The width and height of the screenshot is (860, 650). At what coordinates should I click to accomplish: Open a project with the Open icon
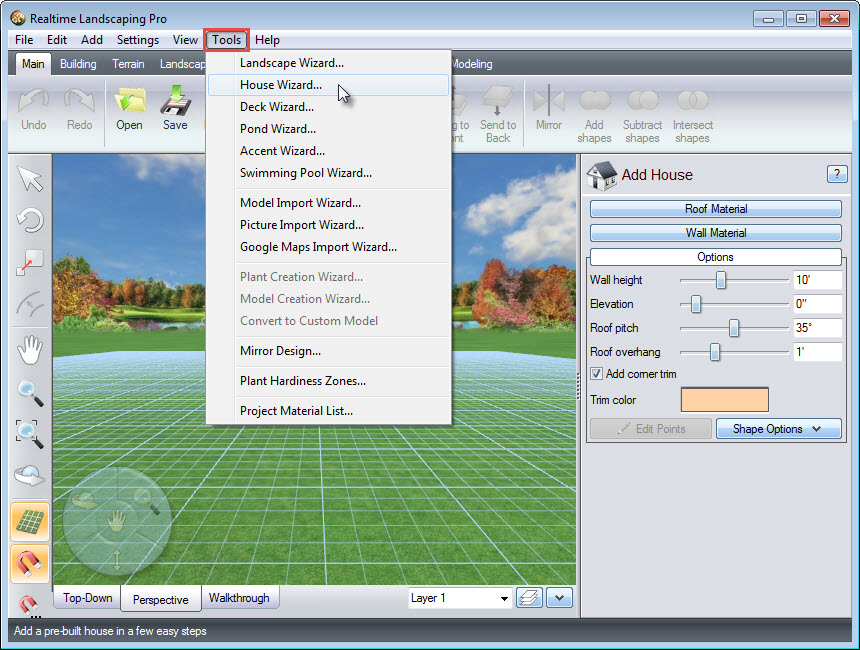click(x=129, y=101)
